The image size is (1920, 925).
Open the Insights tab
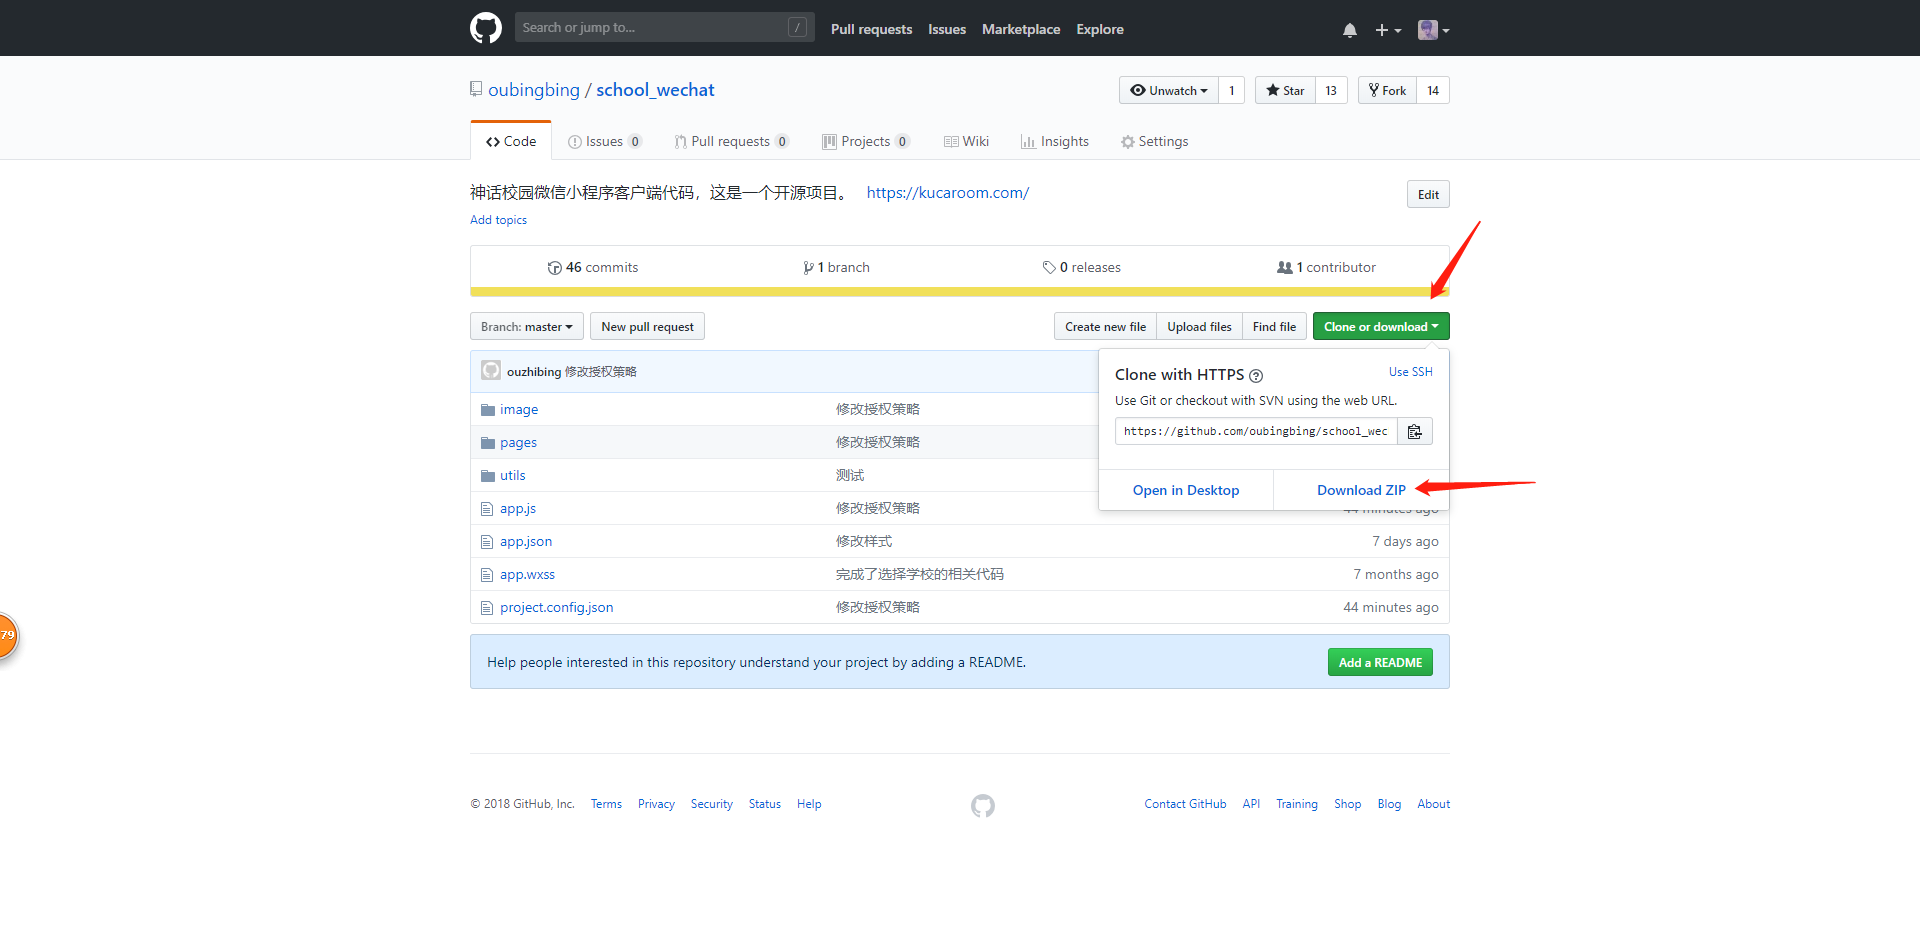click(1055, 141)
